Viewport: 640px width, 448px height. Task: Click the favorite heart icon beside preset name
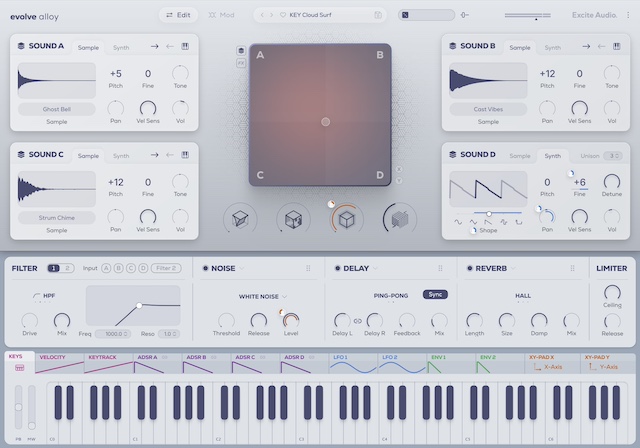[x=283, y=15]
